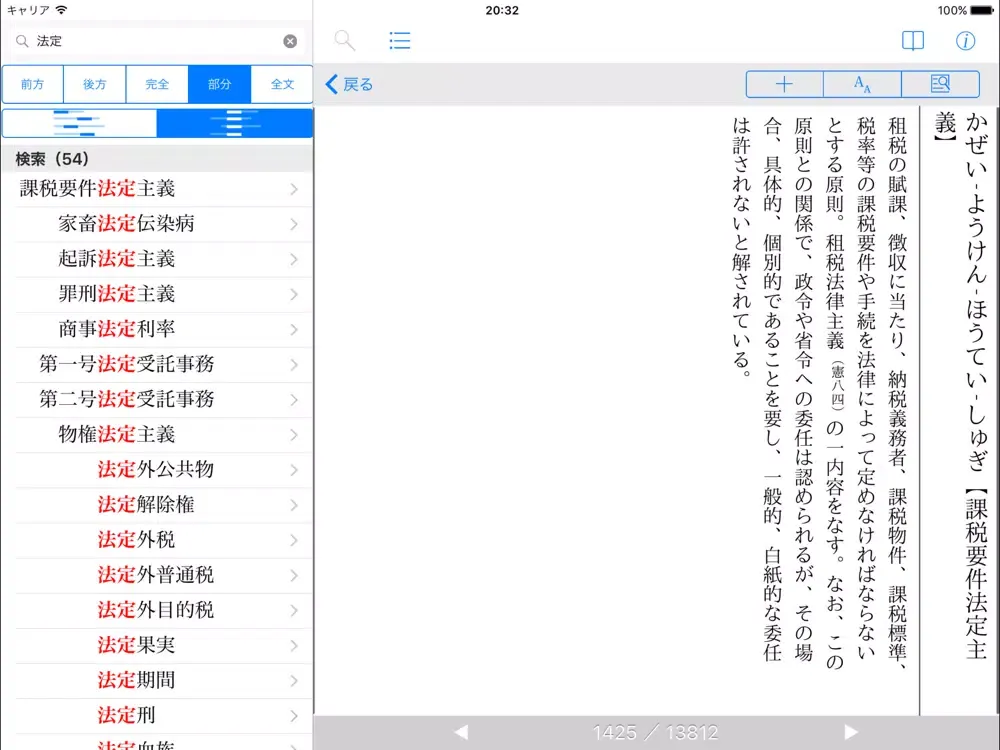Tap the battery indicator in status bar
1000x750 pixels.
(x=982, y=10)
